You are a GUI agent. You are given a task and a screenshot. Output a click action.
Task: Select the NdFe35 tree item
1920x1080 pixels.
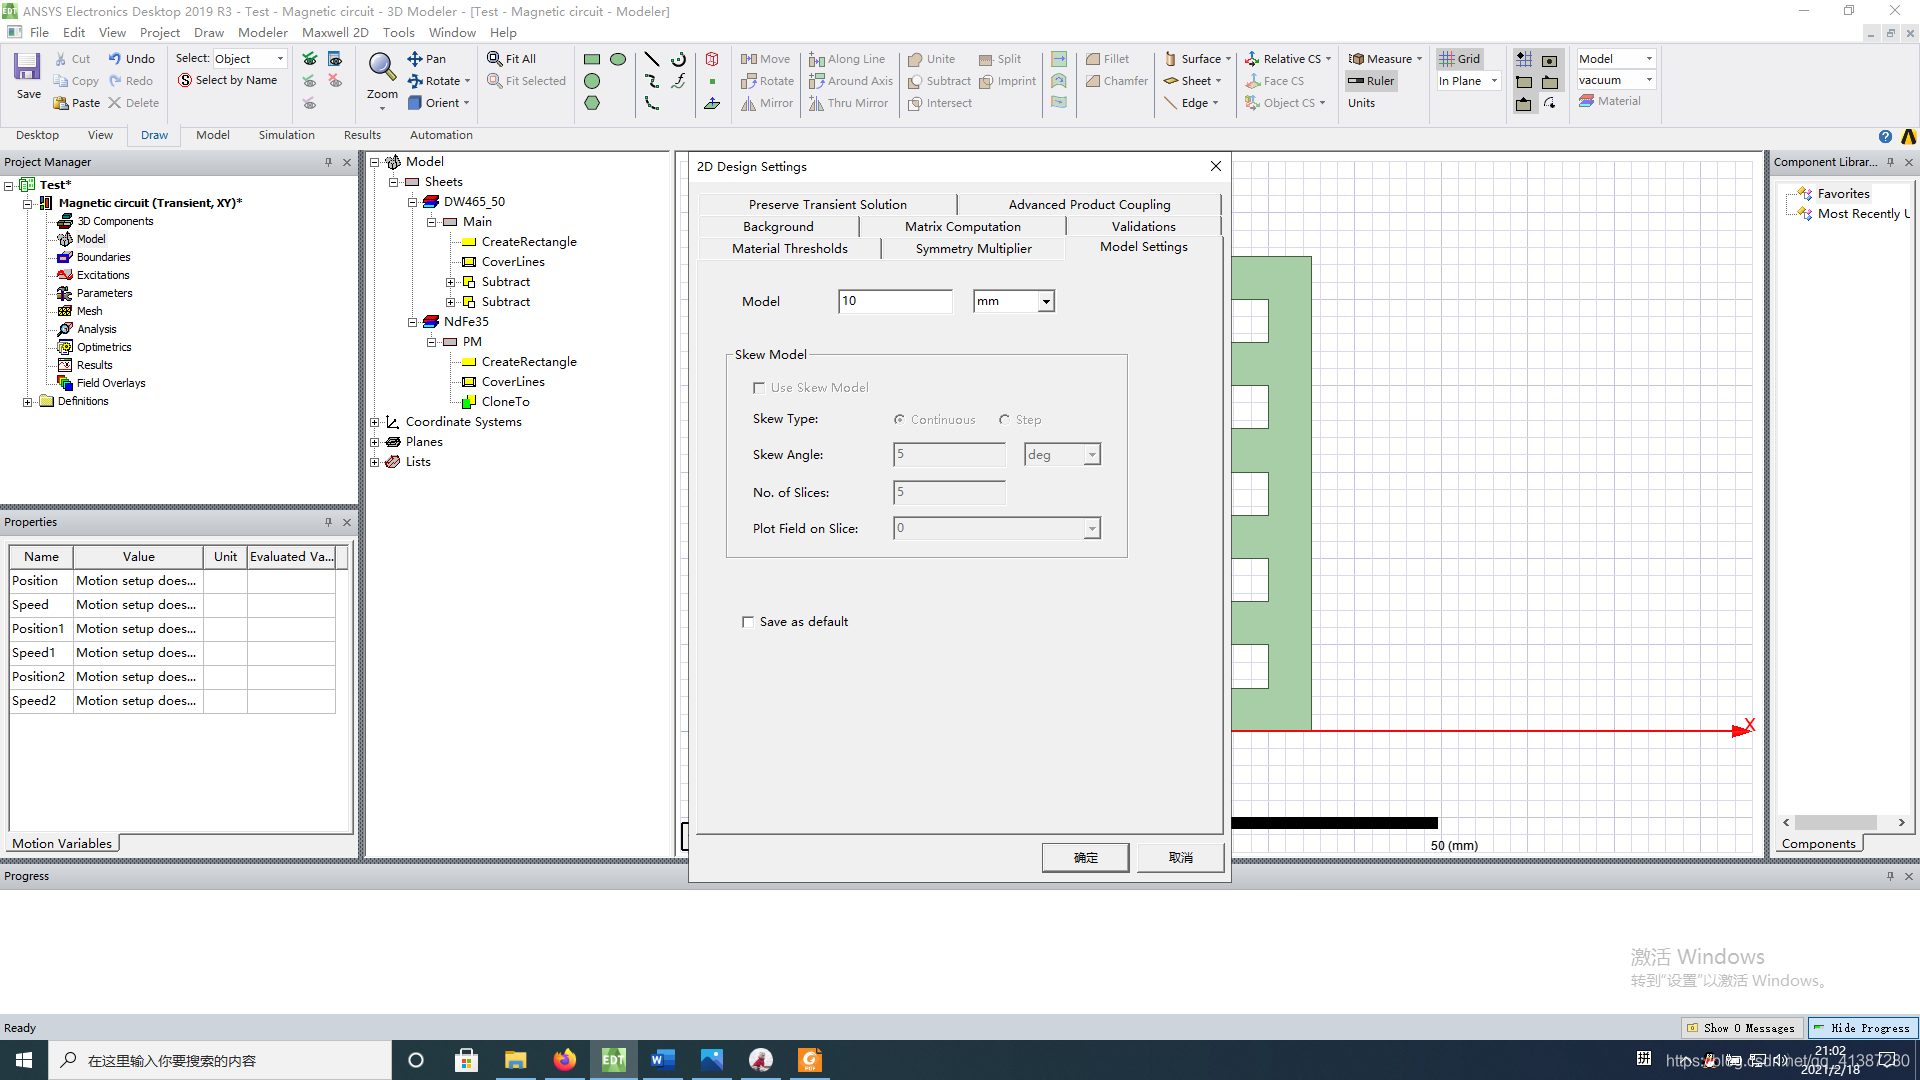pos(466,322)
